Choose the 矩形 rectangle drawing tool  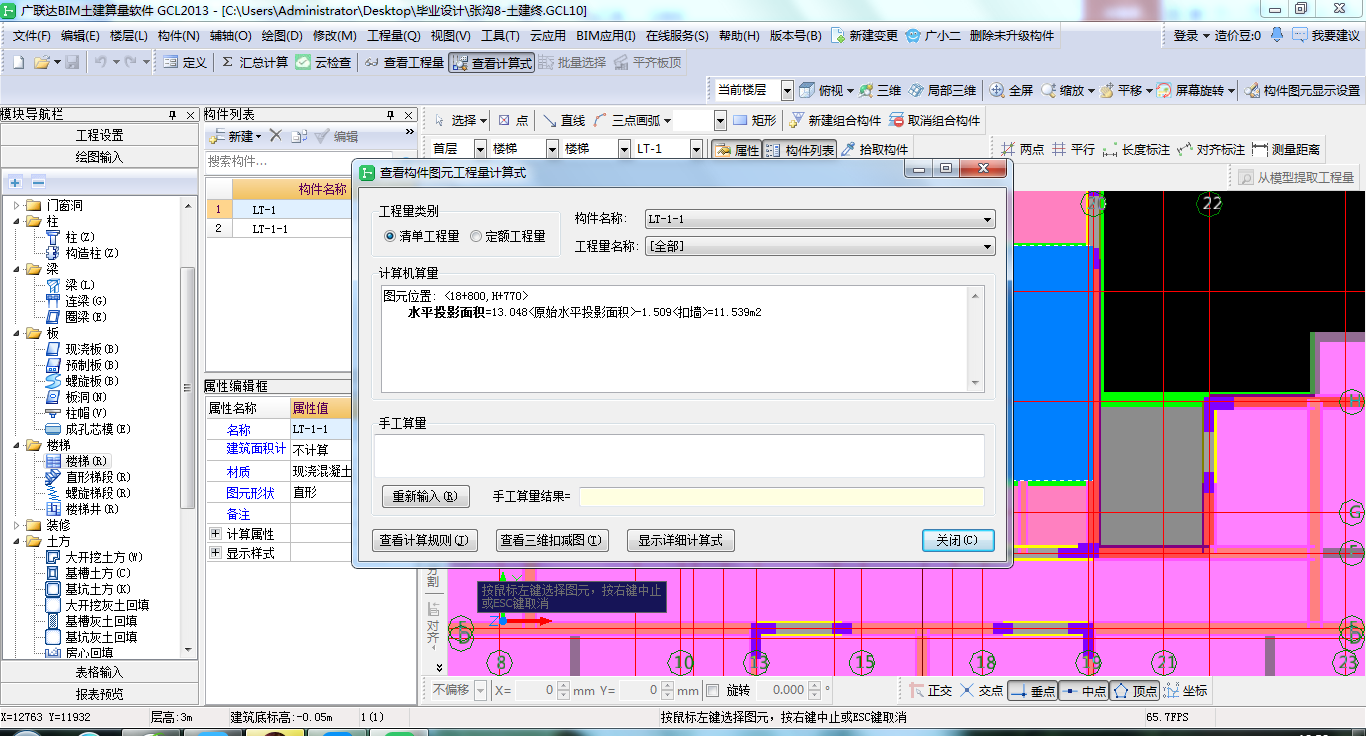coord(754,120)
